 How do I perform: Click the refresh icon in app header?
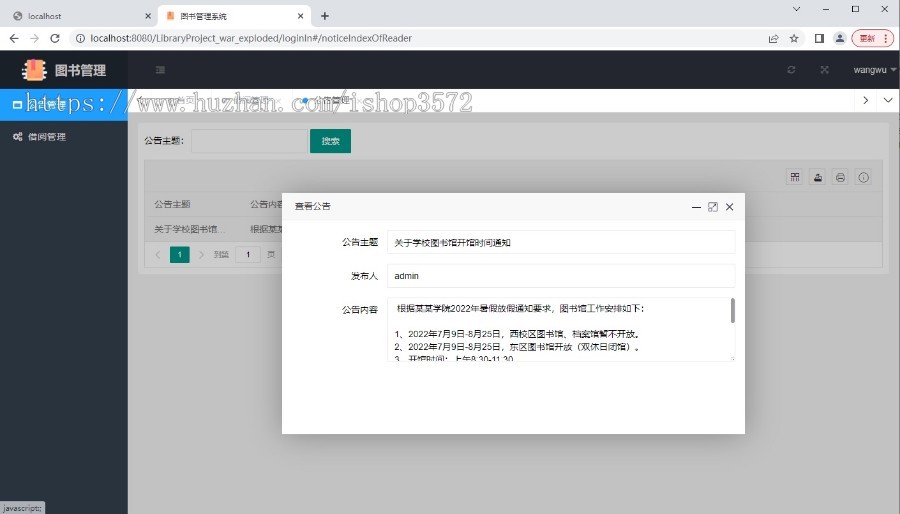[x=791, y=70]
